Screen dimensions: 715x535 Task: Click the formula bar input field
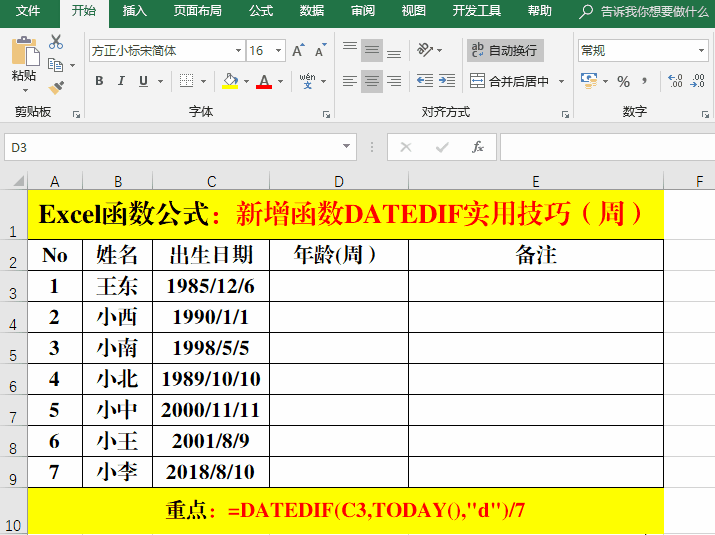607,147
